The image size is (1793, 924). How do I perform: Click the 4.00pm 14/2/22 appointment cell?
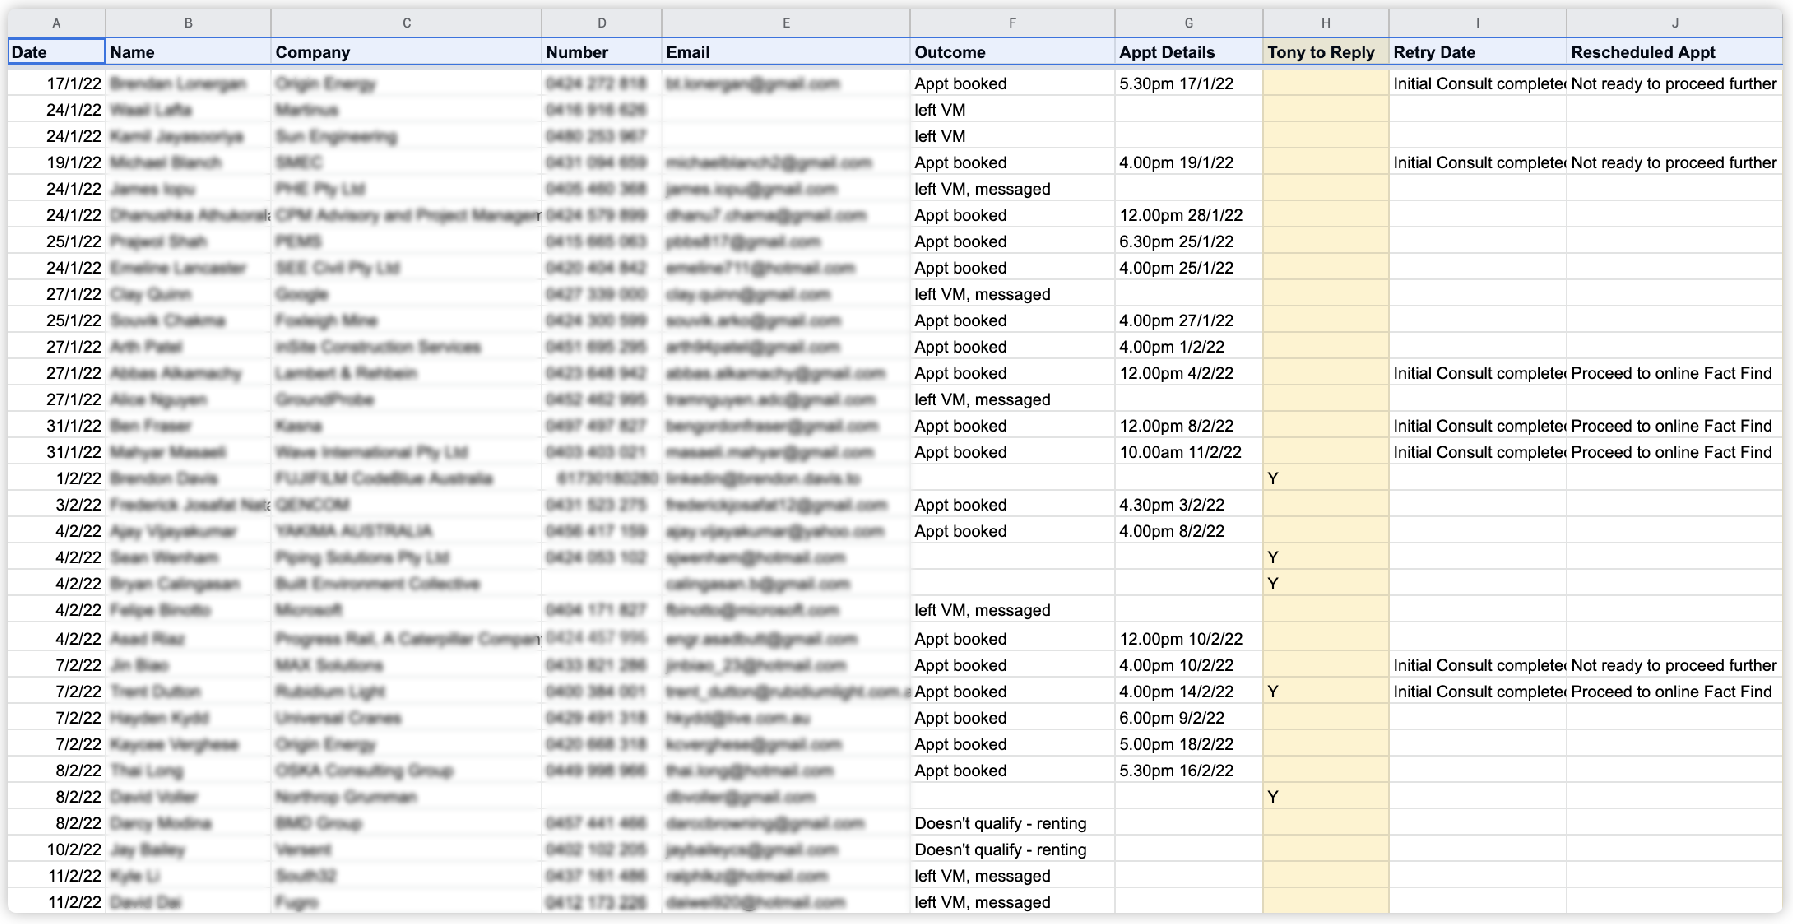[x=1188, y=692]
